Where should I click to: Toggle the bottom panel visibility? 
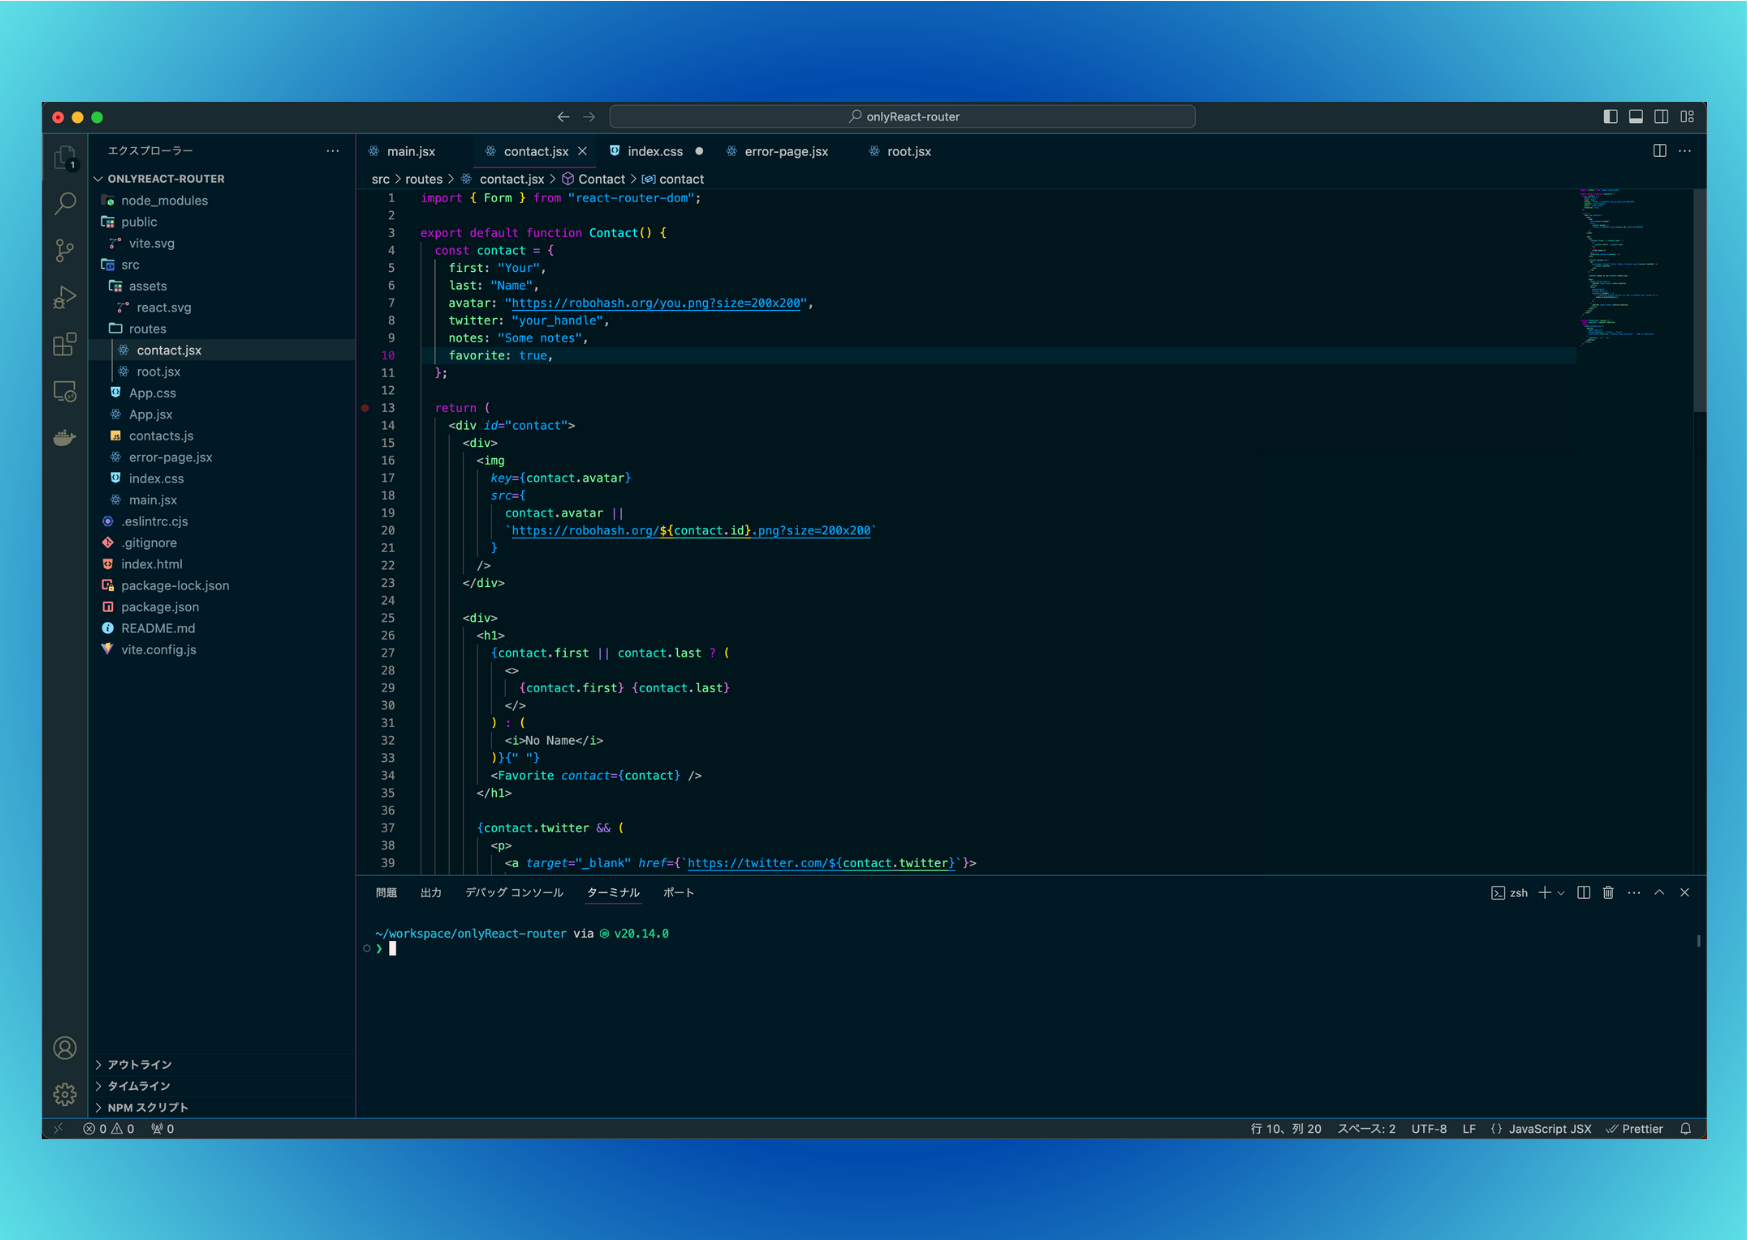coord(1636,117)
